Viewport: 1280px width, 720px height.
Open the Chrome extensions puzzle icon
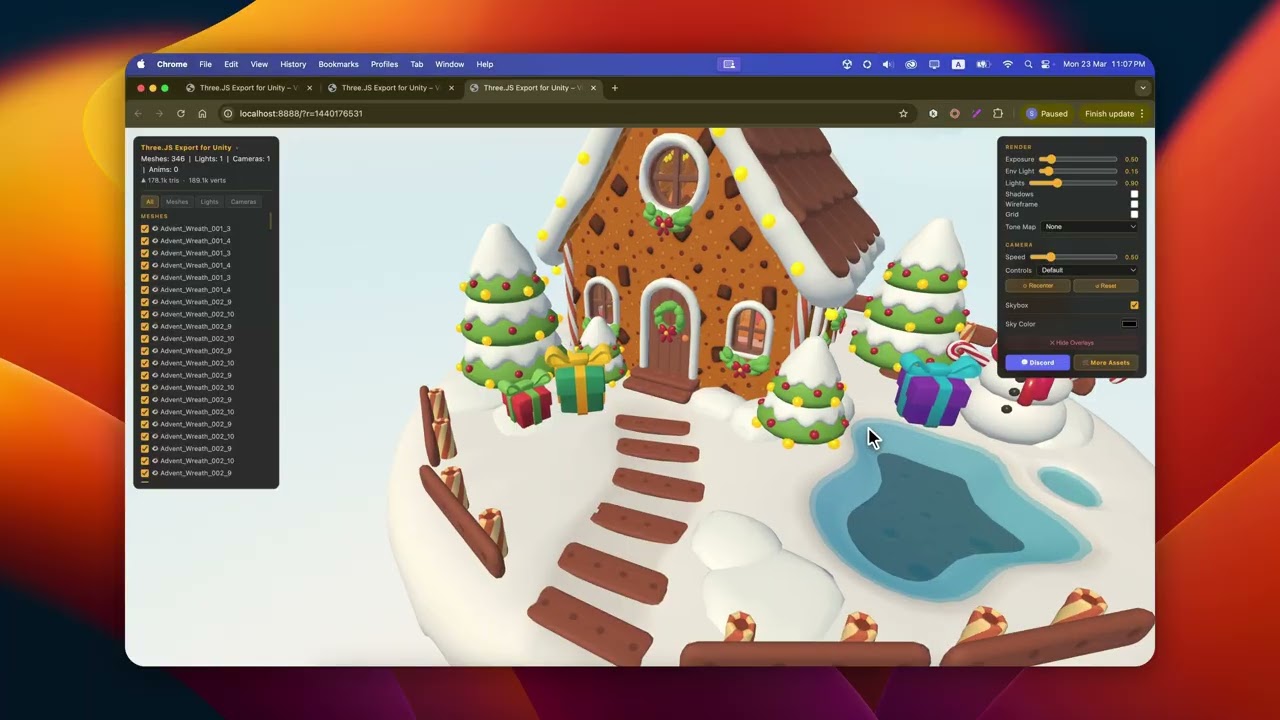(x=998, y=114)
